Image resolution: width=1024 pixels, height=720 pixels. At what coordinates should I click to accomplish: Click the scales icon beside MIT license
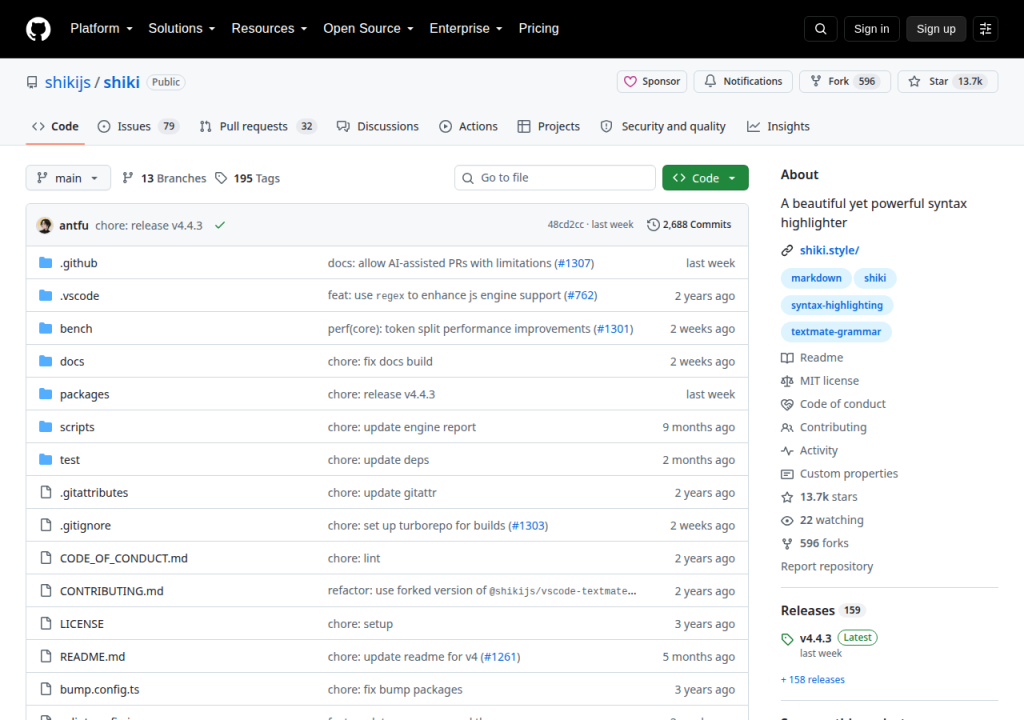tap(787, 381)
